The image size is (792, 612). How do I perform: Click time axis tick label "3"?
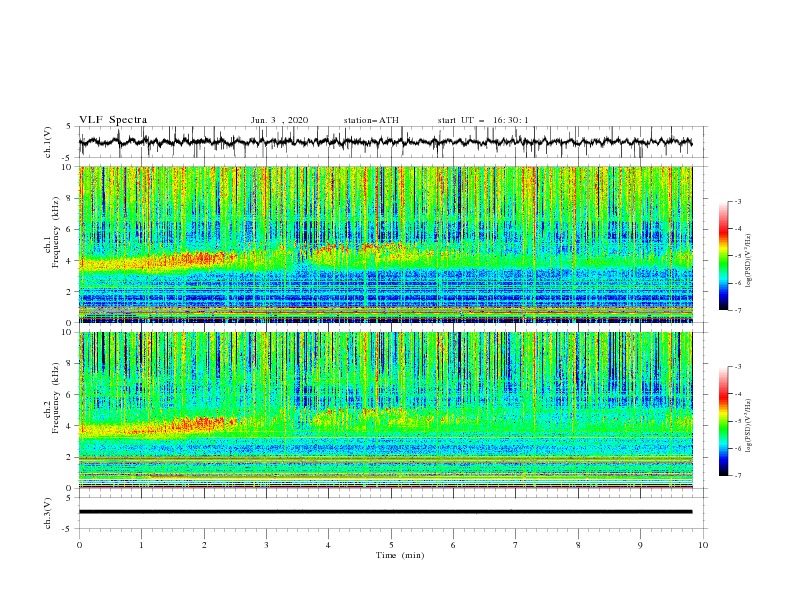tap(266, 545)
